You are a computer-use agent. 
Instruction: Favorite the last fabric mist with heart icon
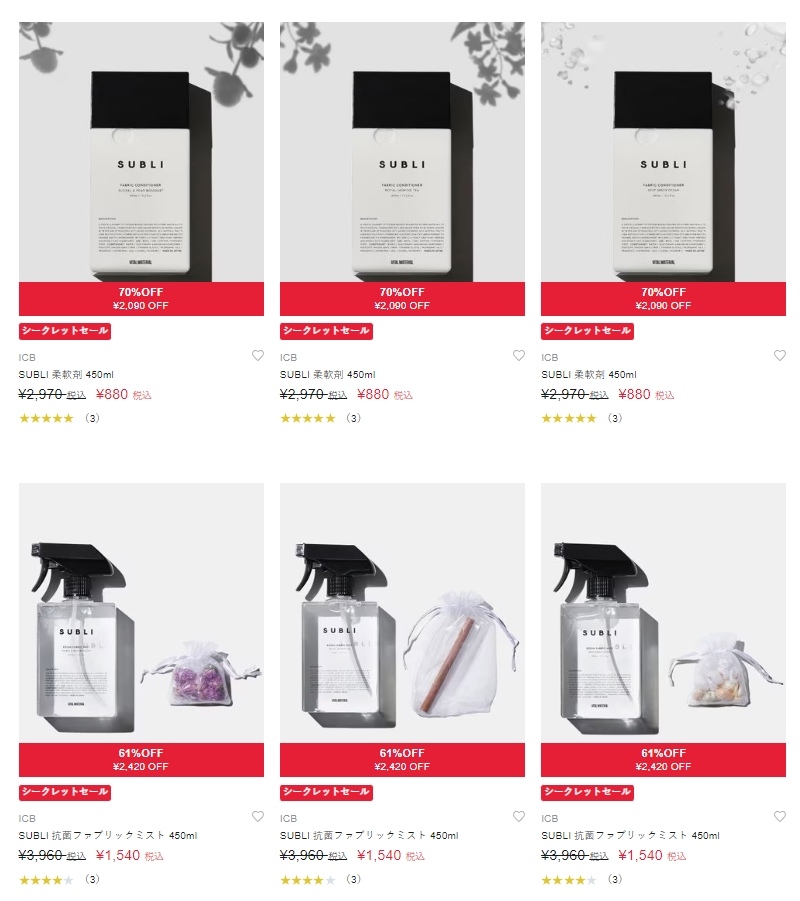[x=780, y=817]
